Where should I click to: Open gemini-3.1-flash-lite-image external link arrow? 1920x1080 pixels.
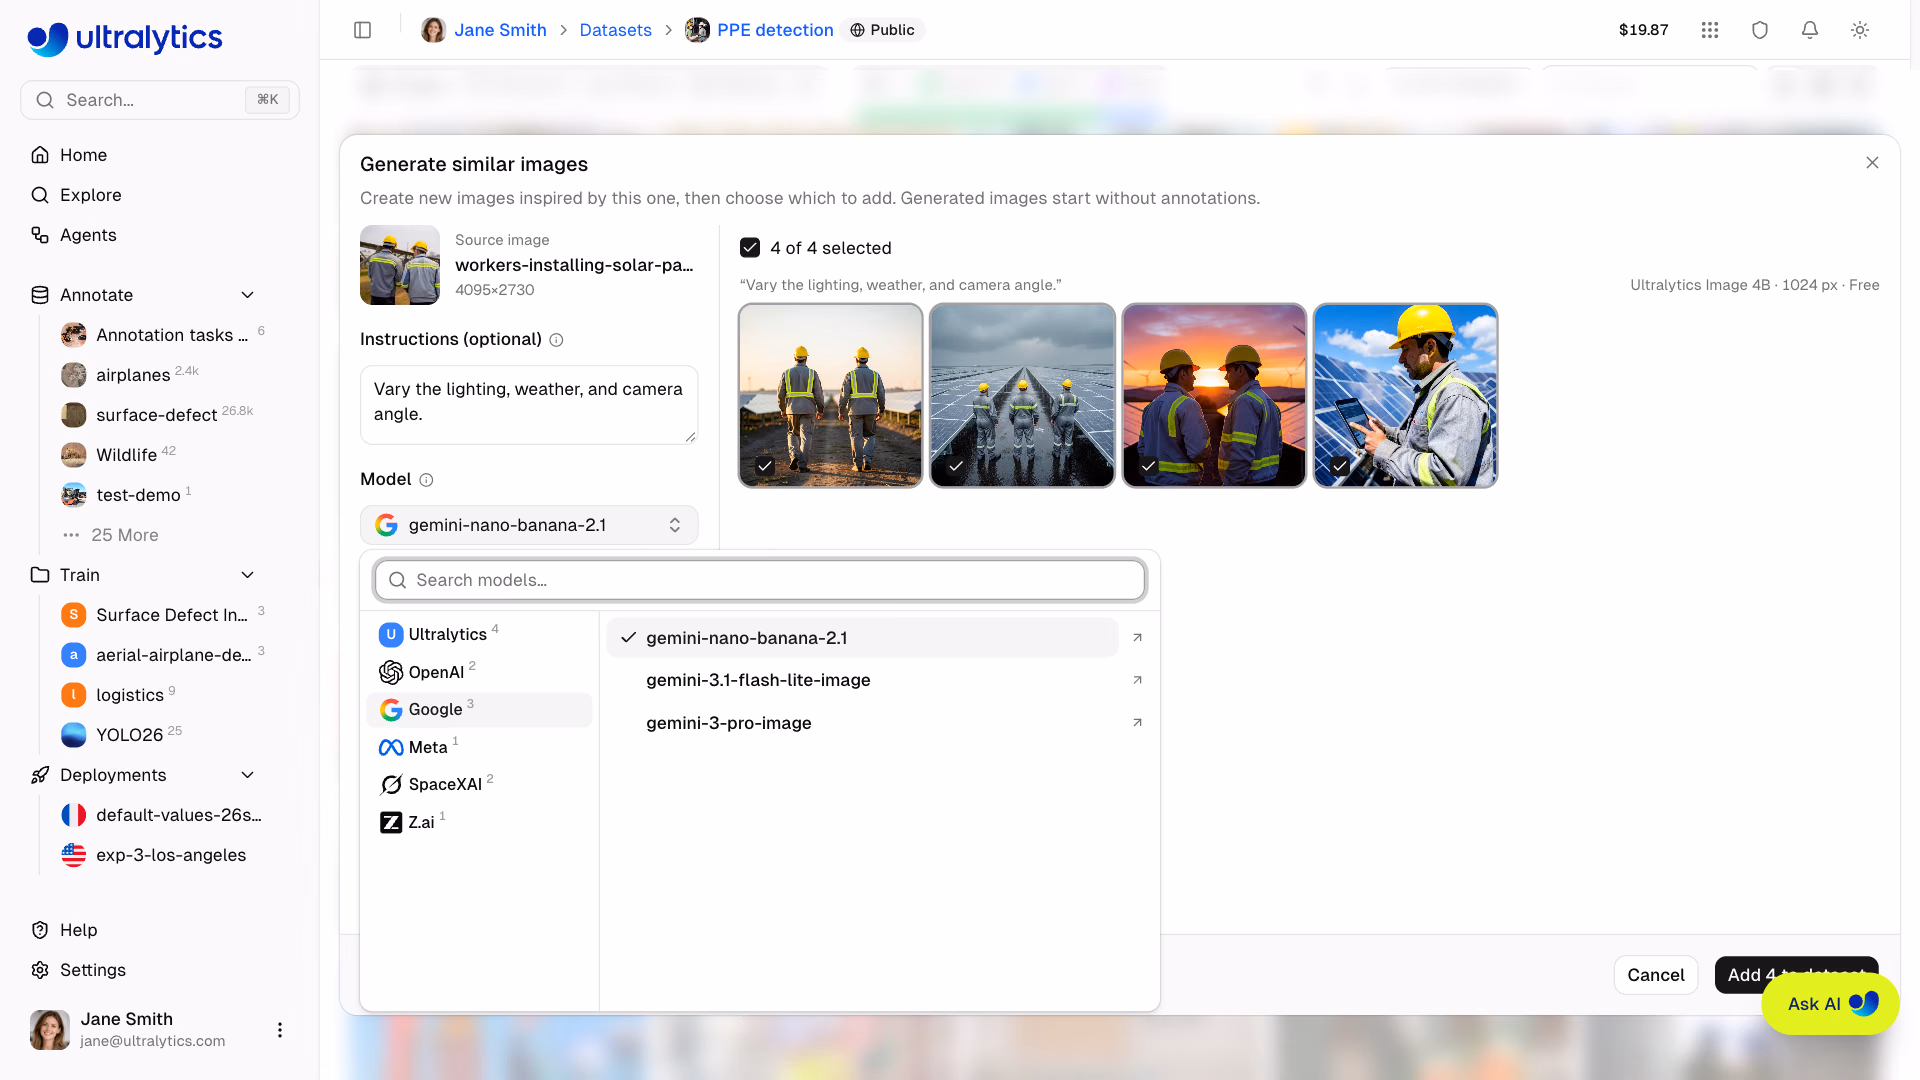pyautogui.click(x=1137, y=680)
